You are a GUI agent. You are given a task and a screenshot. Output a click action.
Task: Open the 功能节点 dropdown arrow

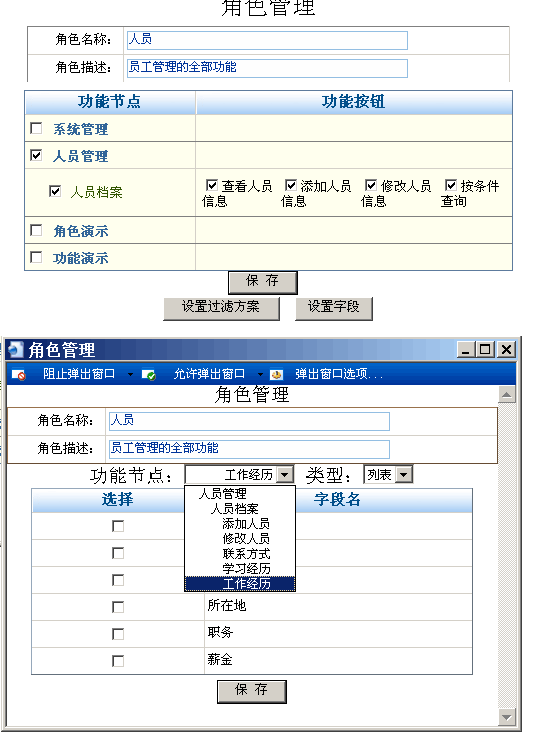[285, 475]
